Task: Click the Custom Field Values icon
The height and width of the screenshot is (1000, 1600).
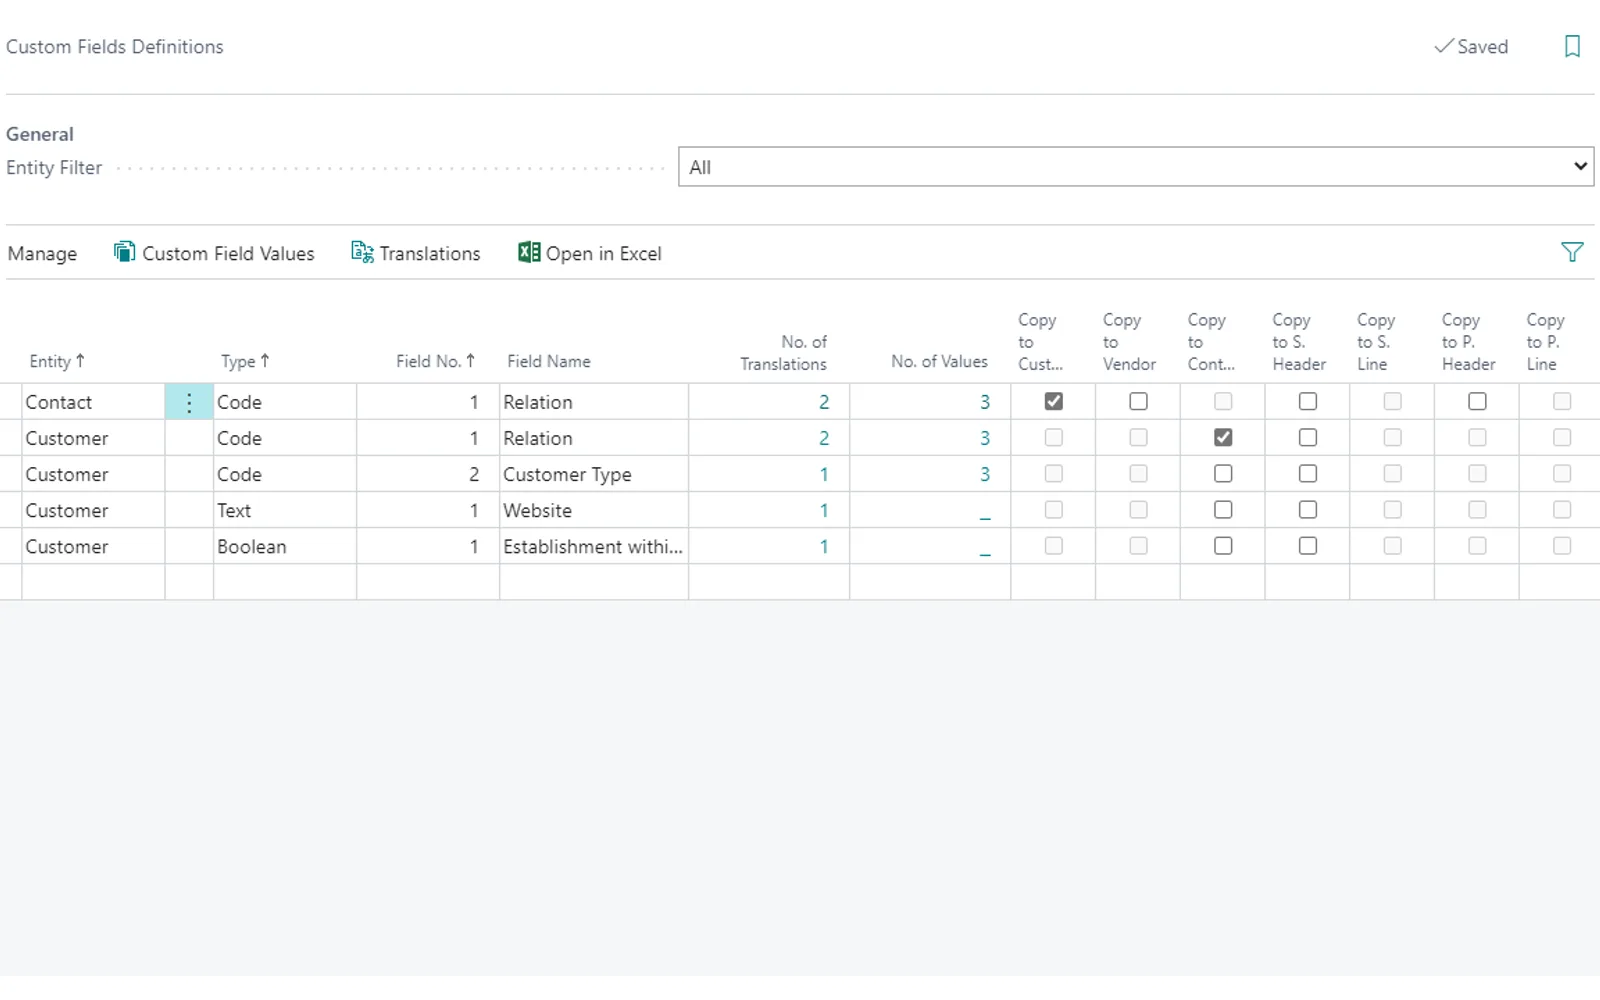Action: point(124,252)
